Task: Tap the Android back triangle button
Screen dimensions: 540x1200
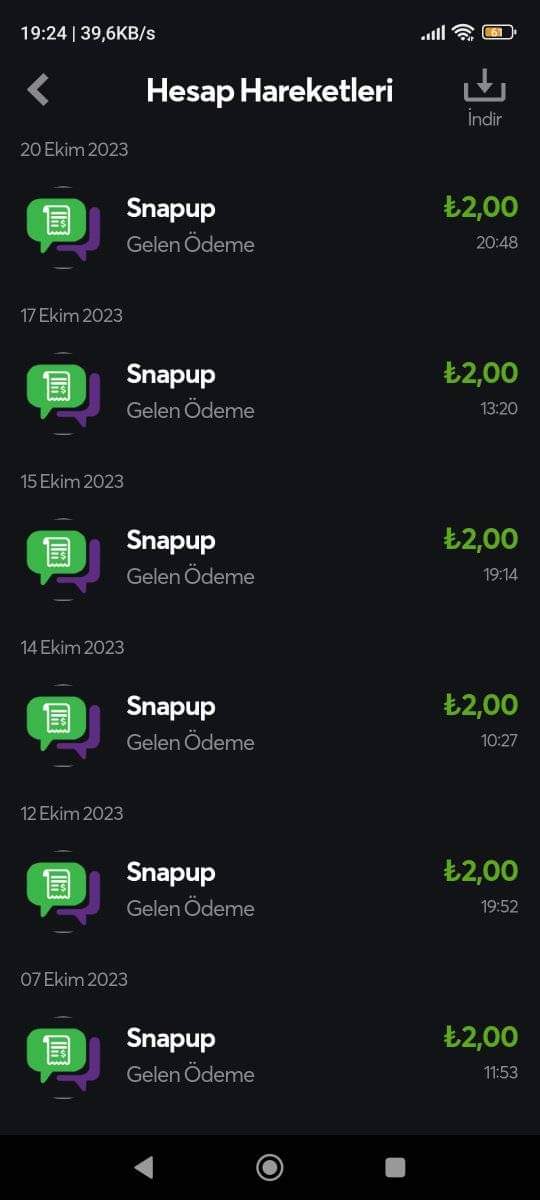Action: (x=144, y=1167)
